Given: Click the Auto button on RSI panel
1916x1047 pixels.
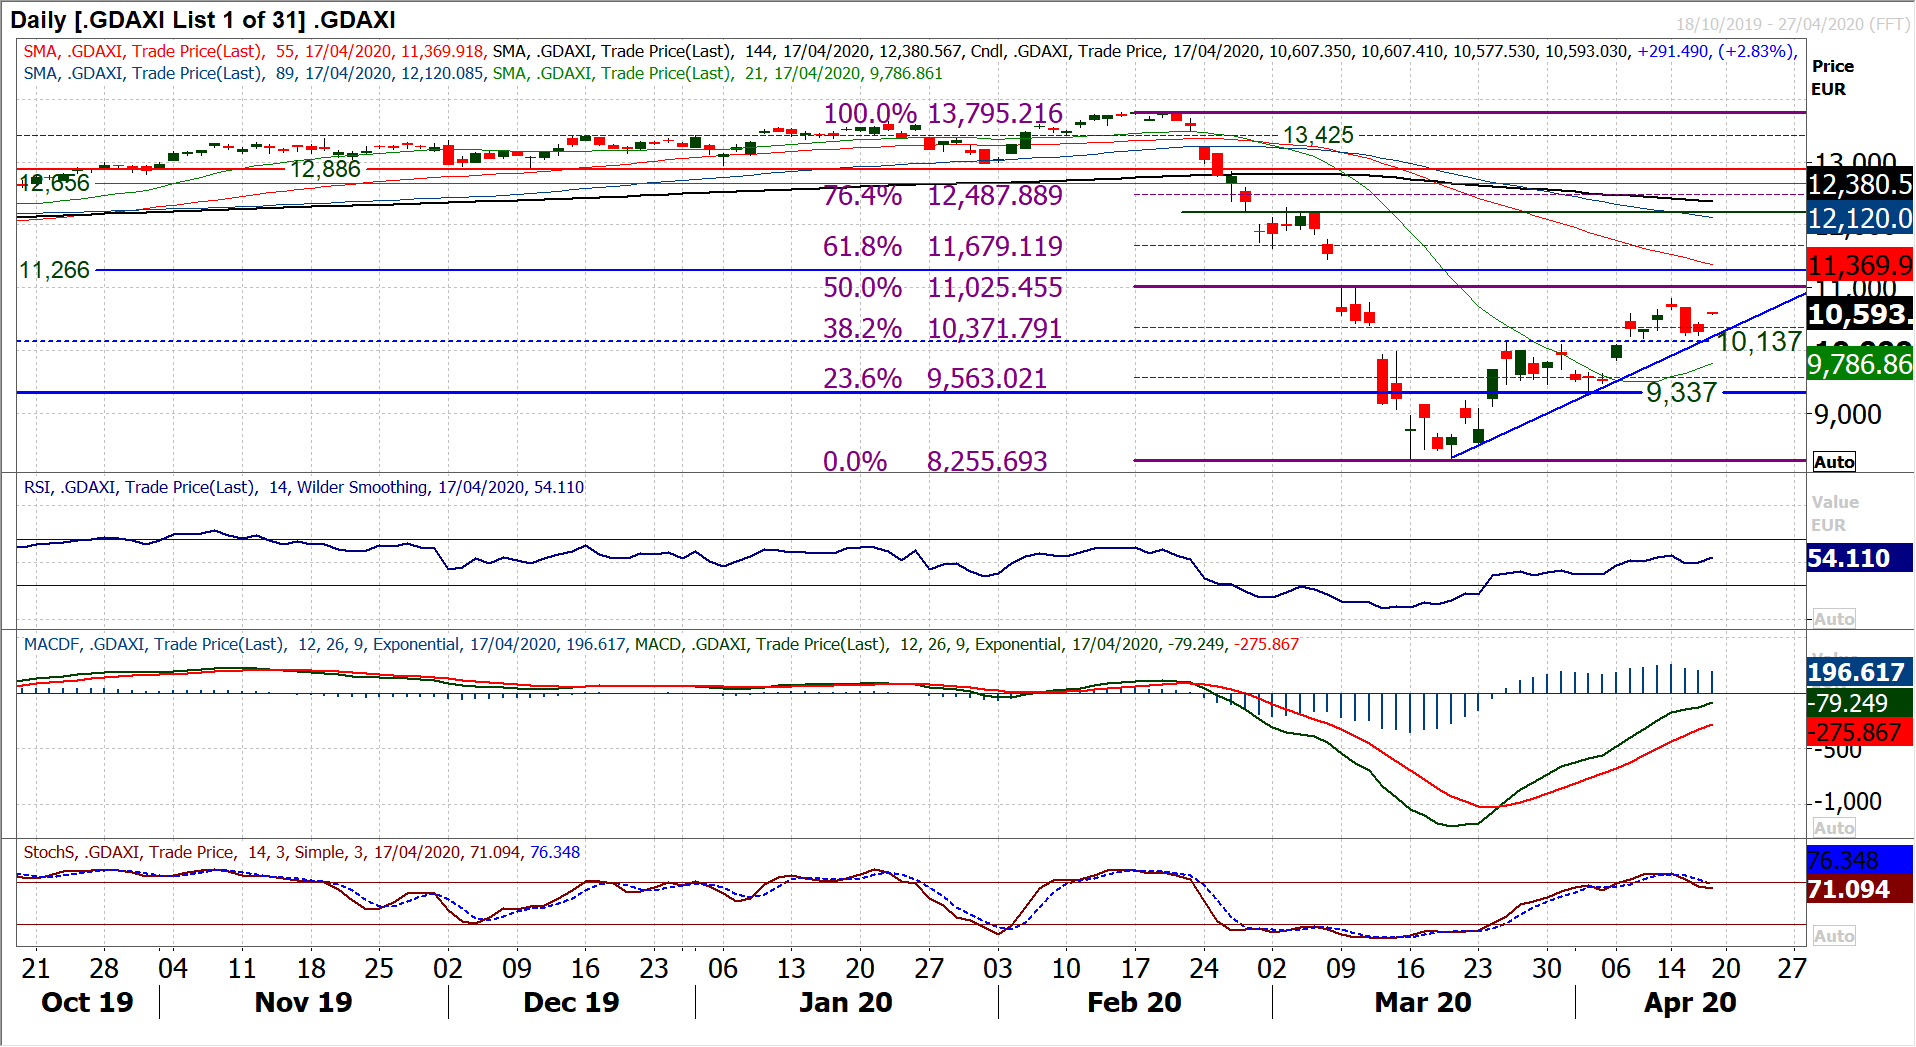Looking at the screenshot, I should pos(1834,619).
